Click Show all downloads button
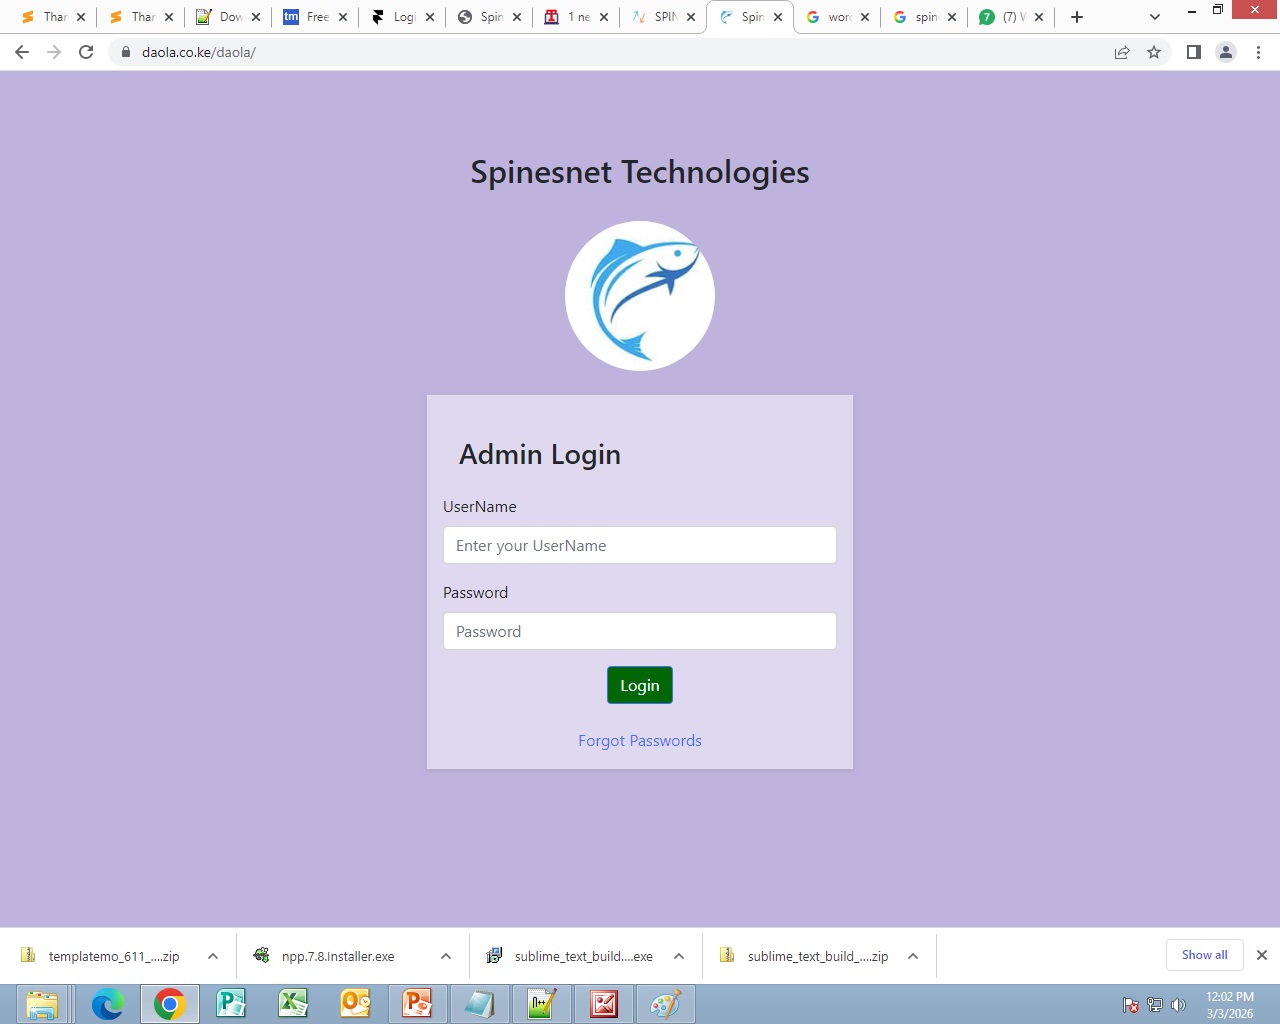1280x1024 pixels. point(1204,955)
